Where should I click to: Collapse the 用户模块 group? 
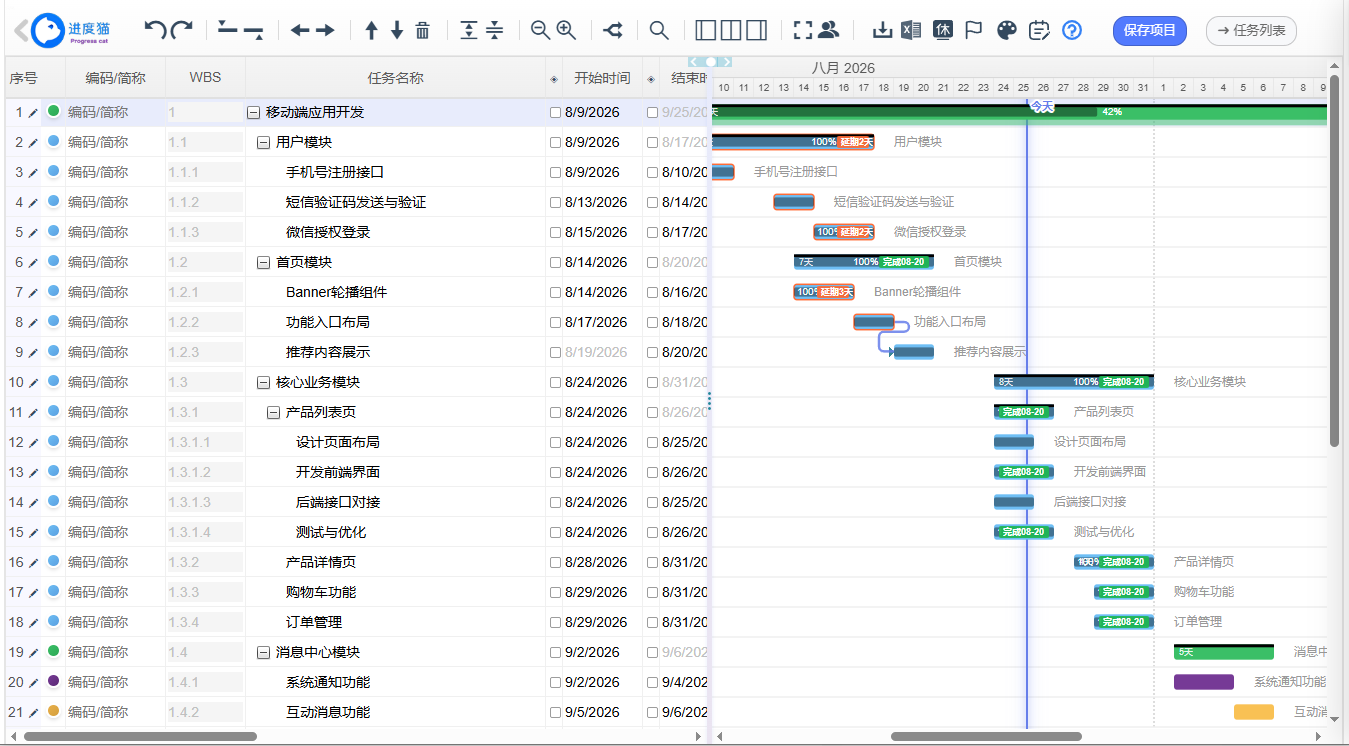pos(263,143)
